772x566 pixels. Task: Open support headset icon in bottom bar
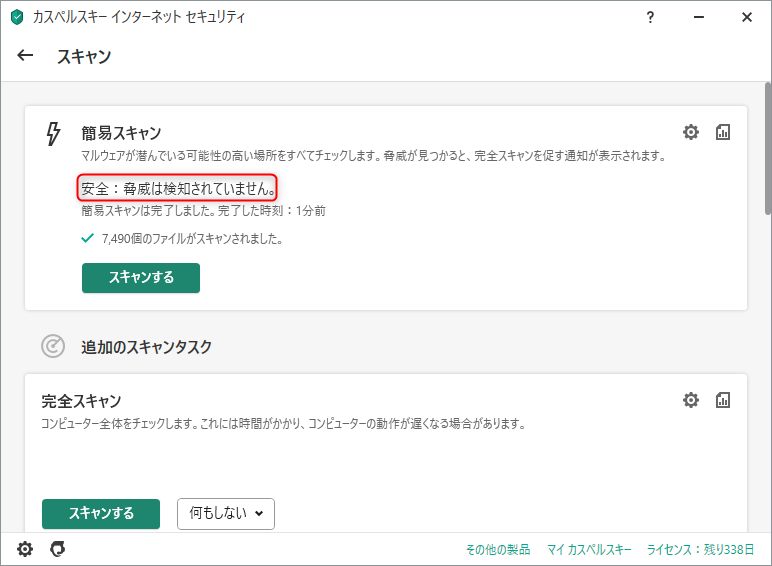click(x=58, y=549)
